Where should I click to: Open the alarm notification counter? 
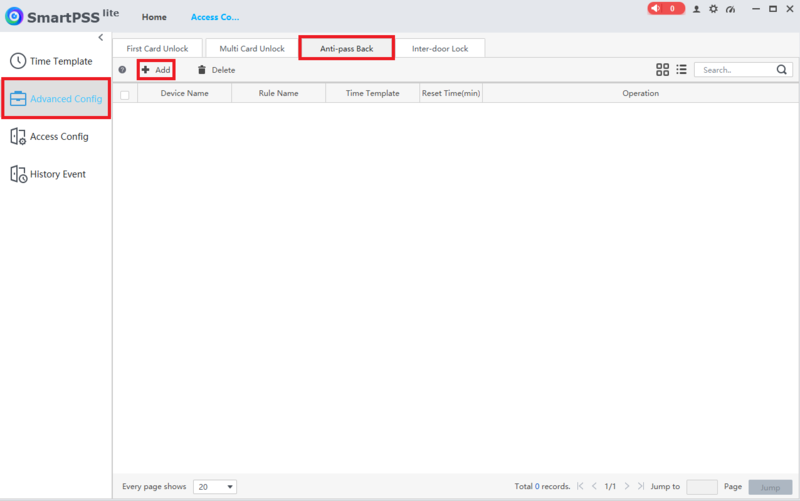coord(665,8)
